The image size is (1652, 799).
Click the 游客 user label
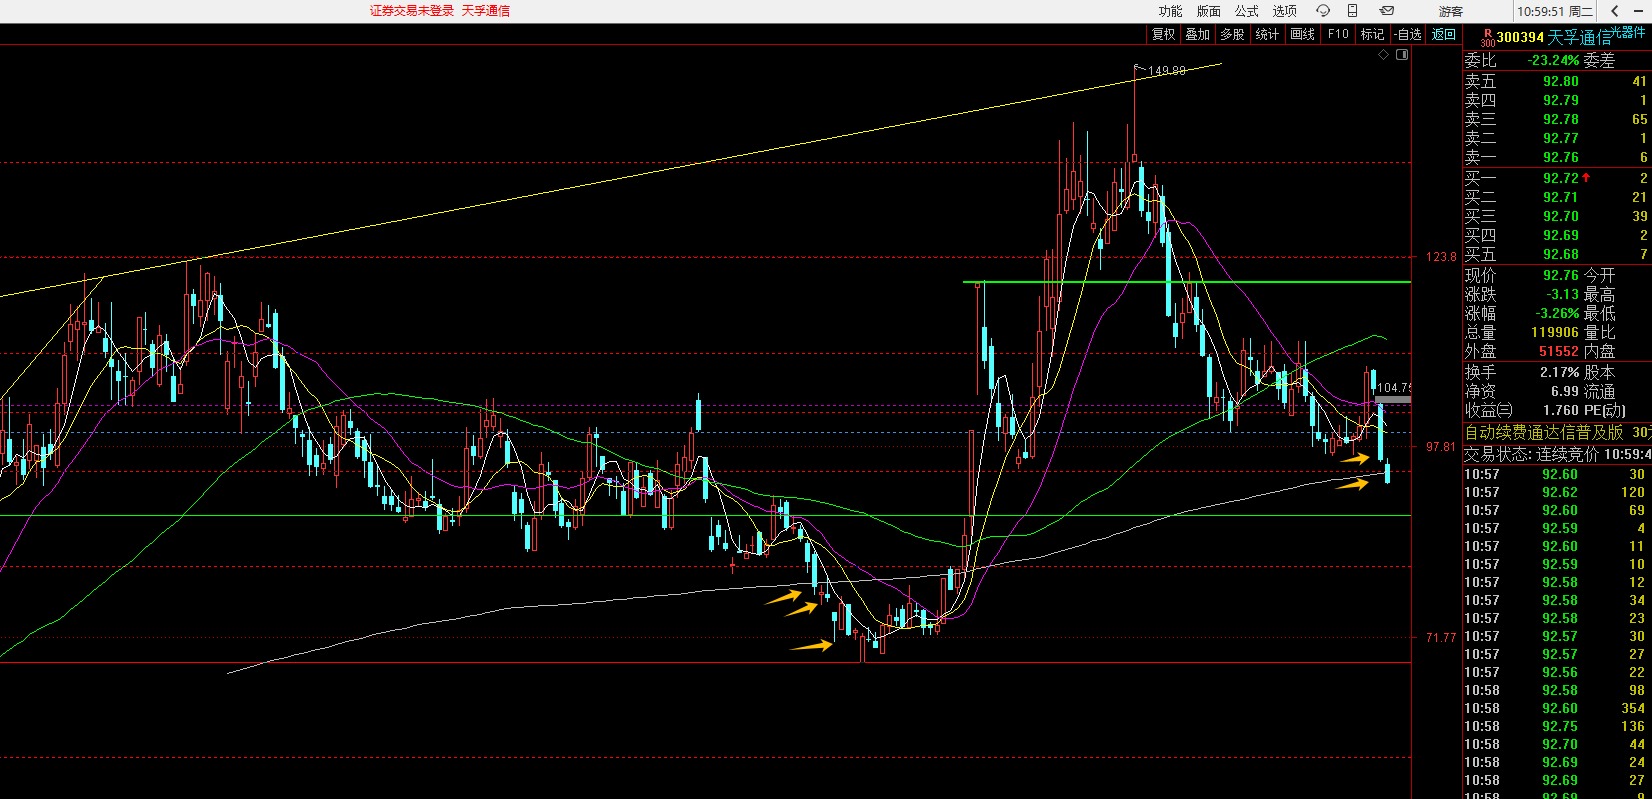[x=1451, y=11]
